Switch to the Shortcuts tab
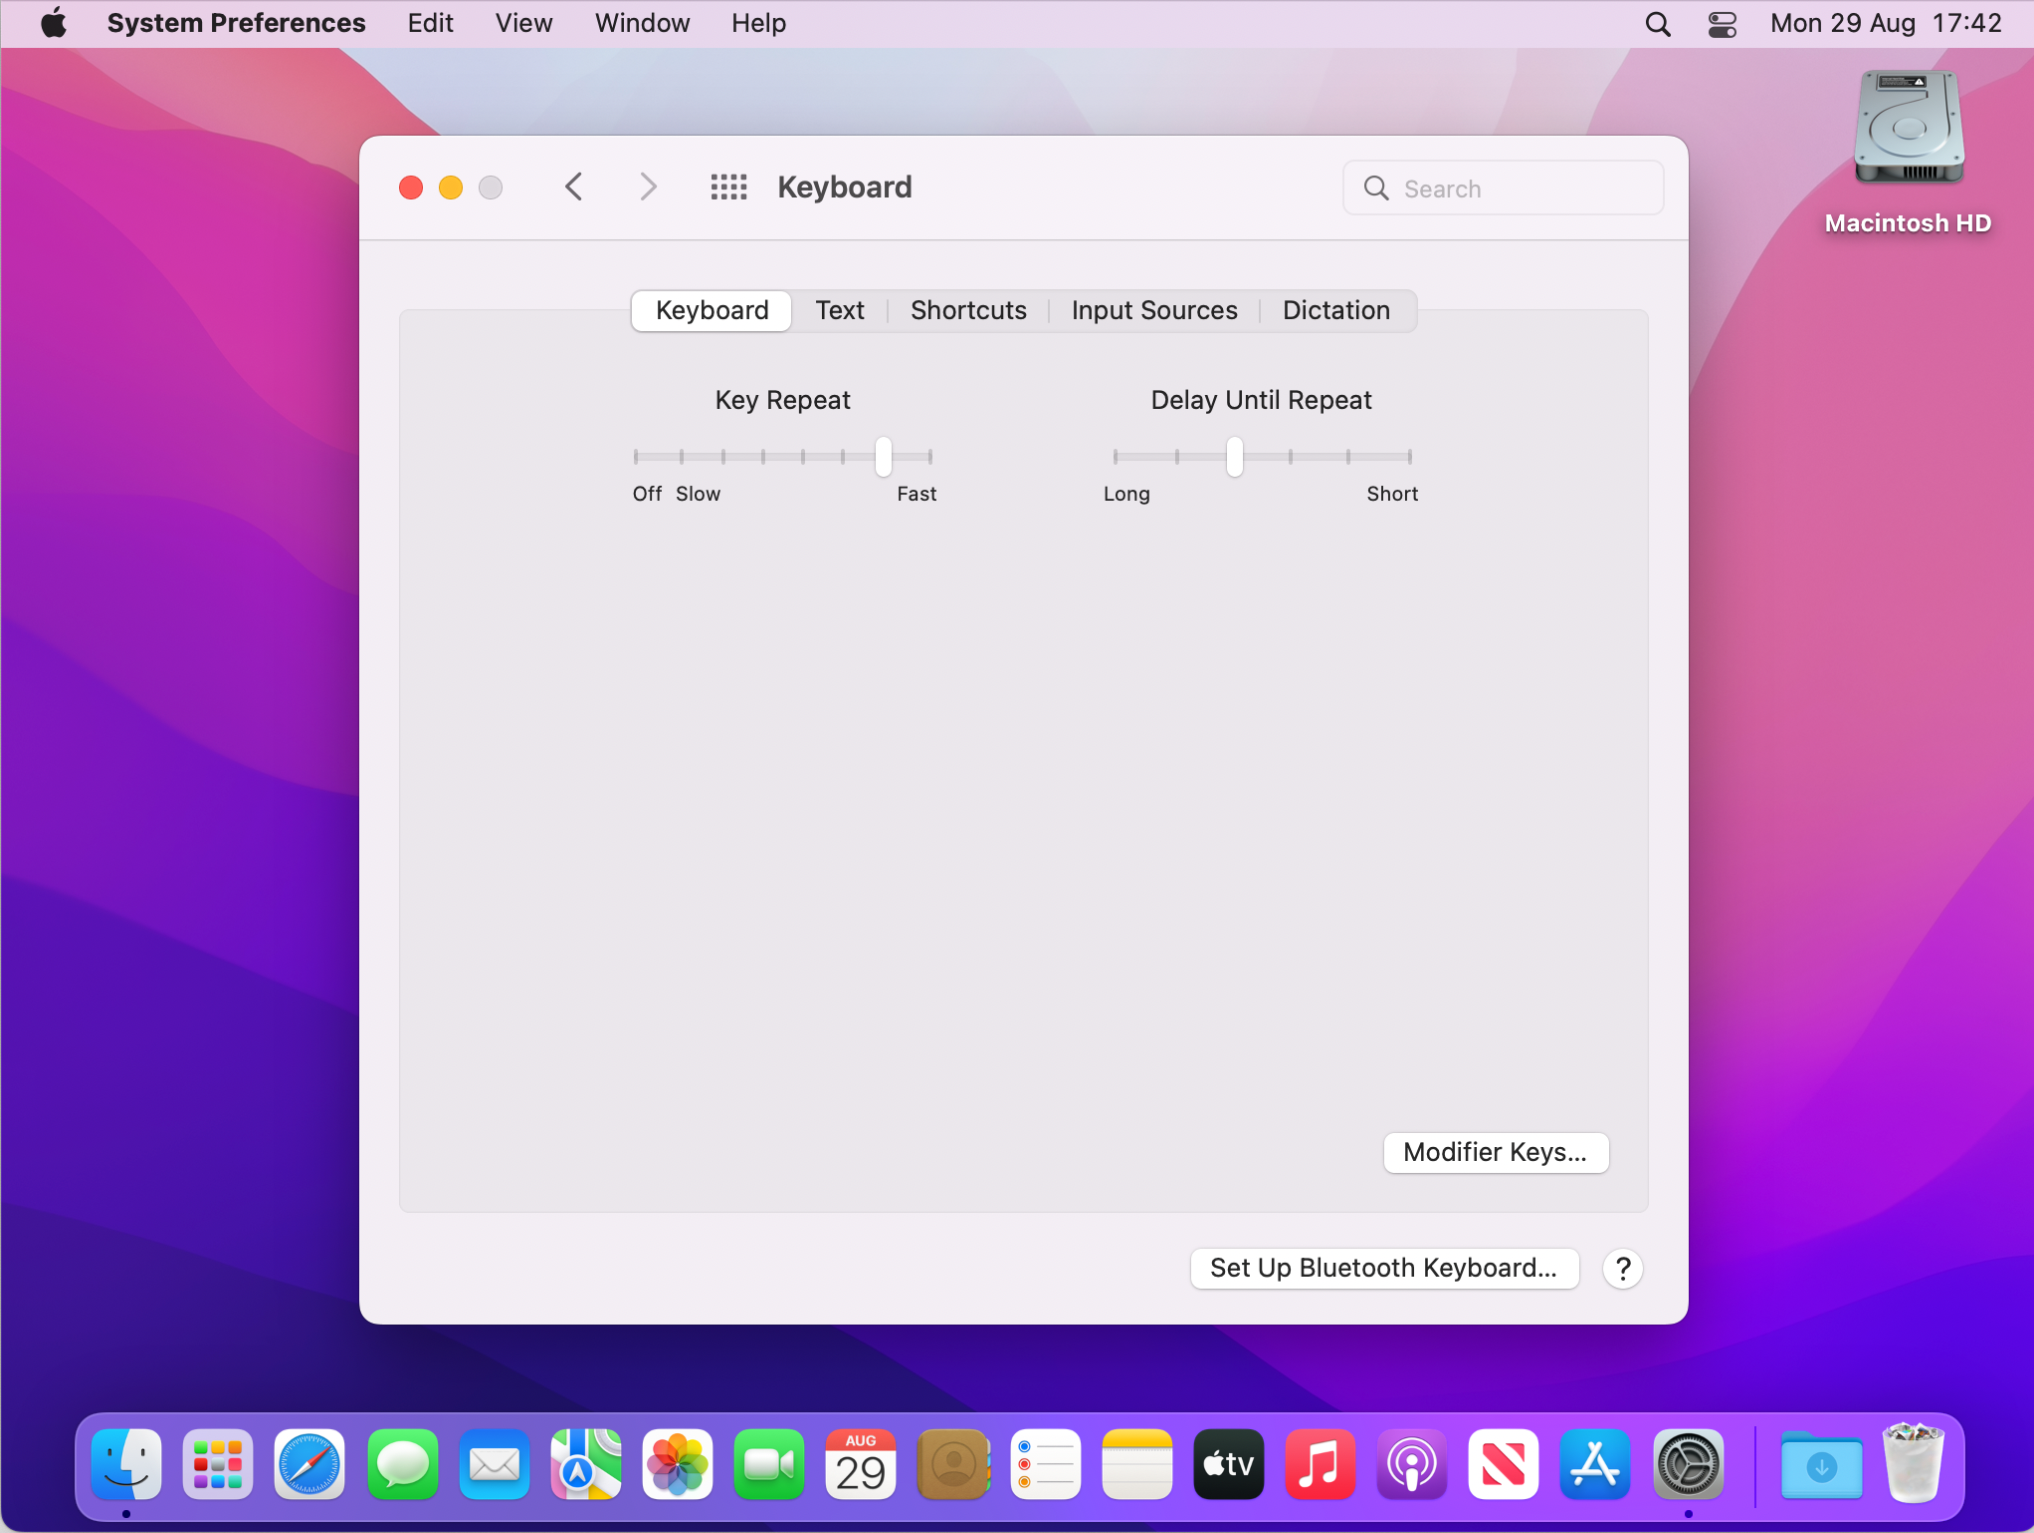Image resolution: width=2034 pixels, height=1533 pixels. click(x=968, y=310)
